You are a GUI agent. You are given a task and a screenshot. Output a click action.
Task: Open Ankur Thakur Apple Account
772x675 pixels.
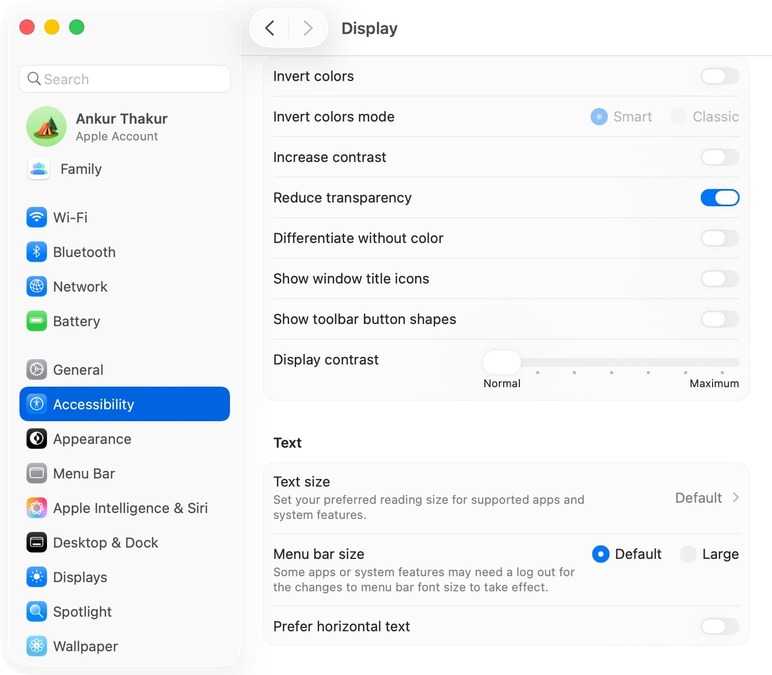click(x=120, y=126)
